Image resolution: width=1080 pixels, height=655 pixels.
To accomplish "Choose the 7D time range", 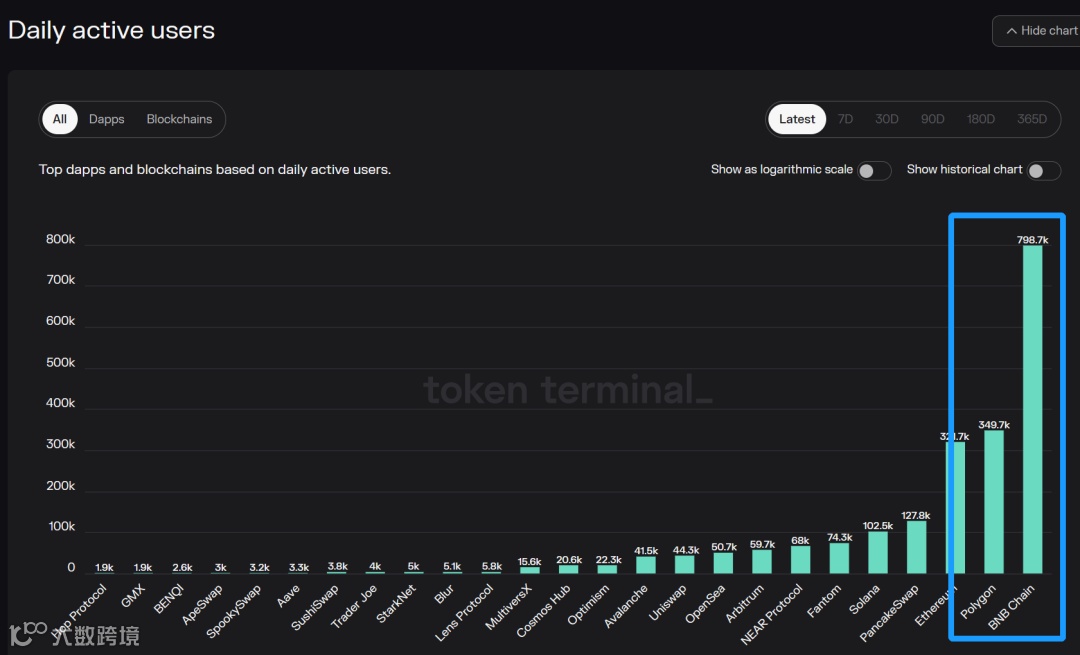I will click(846, 119).
